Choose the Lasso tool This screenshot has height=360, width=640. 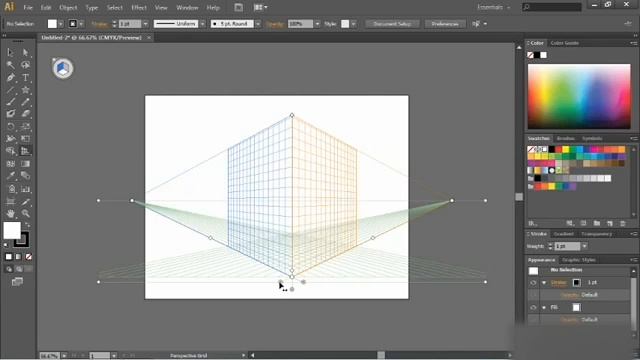[x=25, y=65]
